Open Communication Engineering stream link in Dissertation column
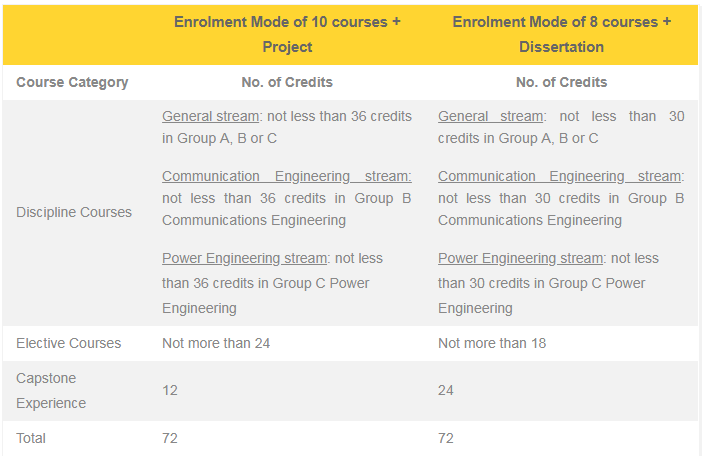The width and height of the screenshot is (705, 456). pyautogui.click(x=559, y=176)
